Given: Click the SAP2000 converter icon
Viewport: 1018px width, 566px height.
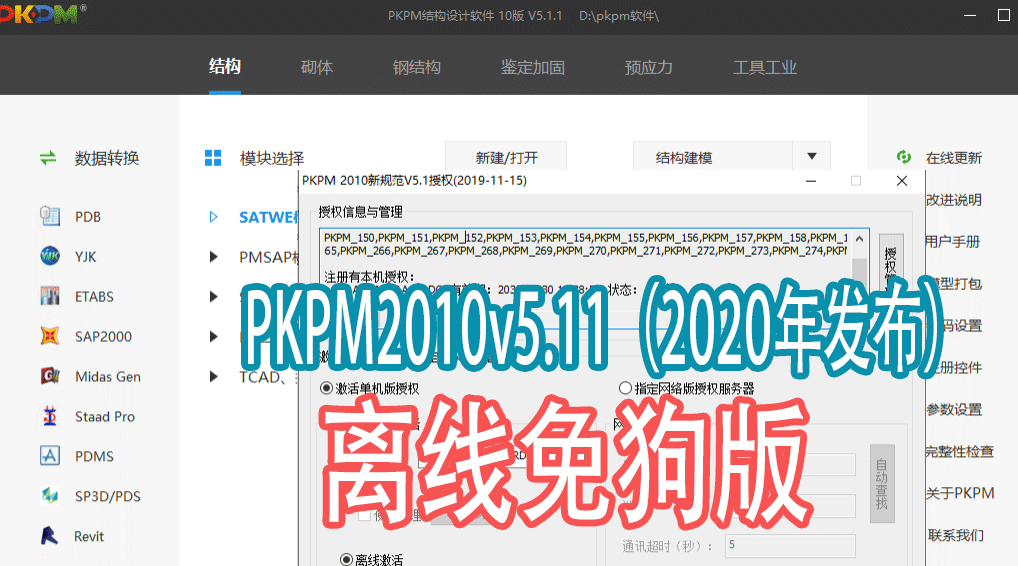Looking at the screenshot, I should pos(50,336).
